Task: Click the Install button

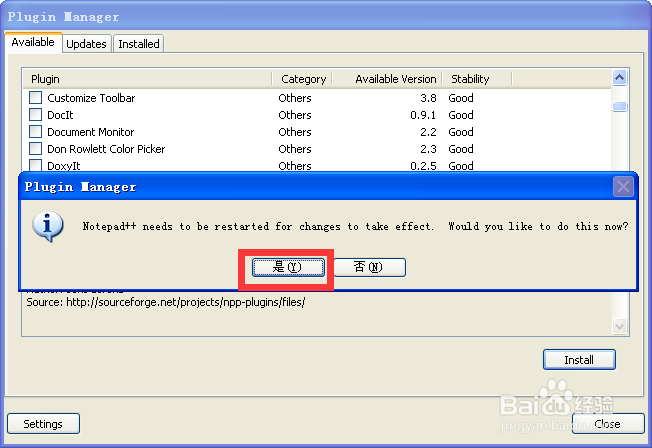Action: tap(579, 360)
